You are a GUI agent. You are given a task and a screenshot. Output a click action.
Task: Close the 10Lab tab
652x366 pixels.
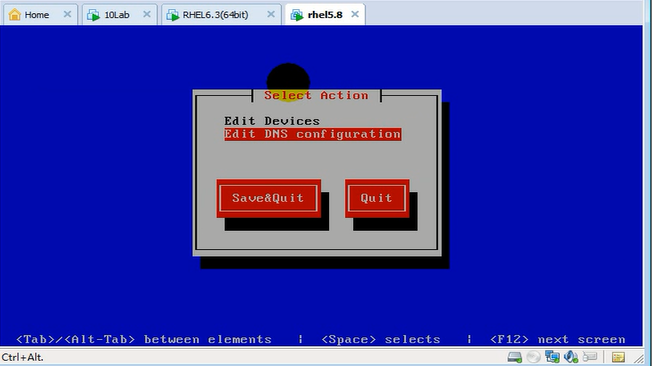[147, 14]
